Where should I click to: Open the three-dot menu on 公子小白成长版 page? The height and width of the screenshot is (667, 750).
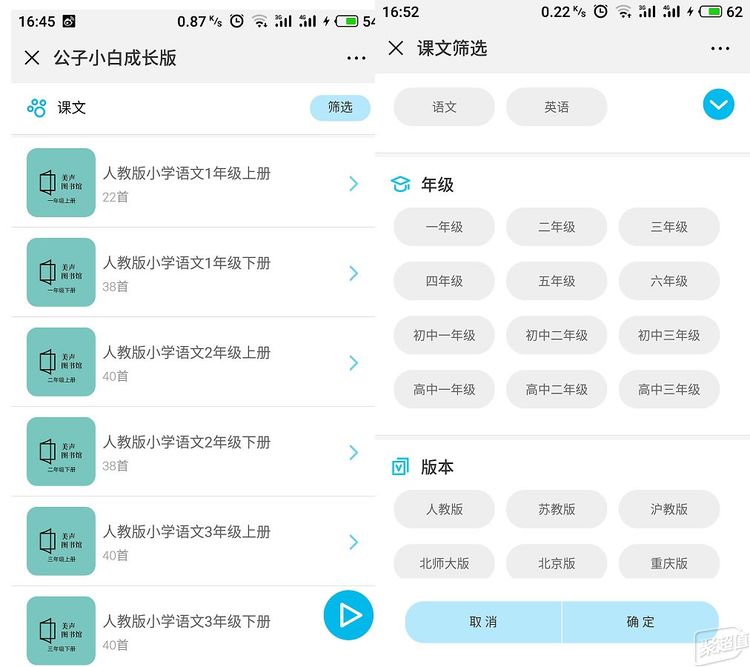[356, 58]
